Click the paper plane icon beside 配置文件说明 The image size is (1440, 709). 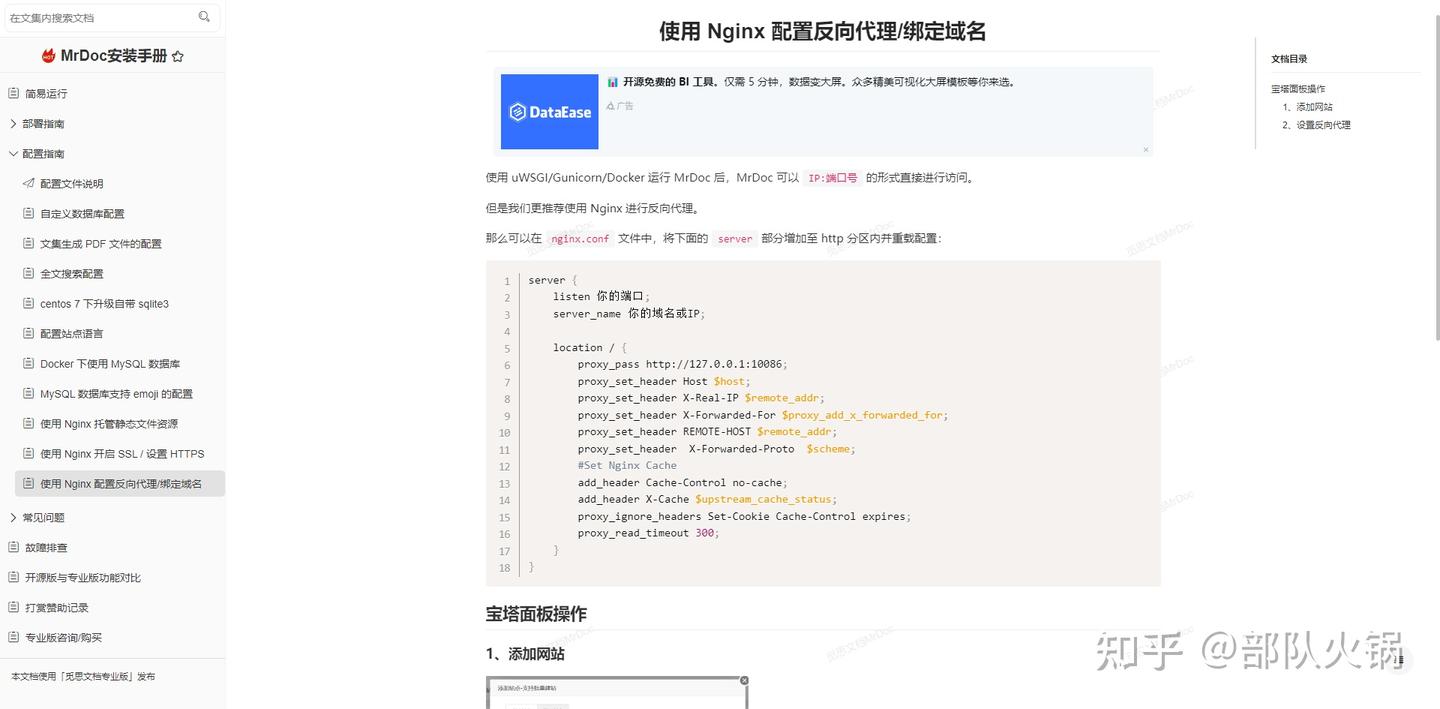pyautogui.click(x=28, y=183)
